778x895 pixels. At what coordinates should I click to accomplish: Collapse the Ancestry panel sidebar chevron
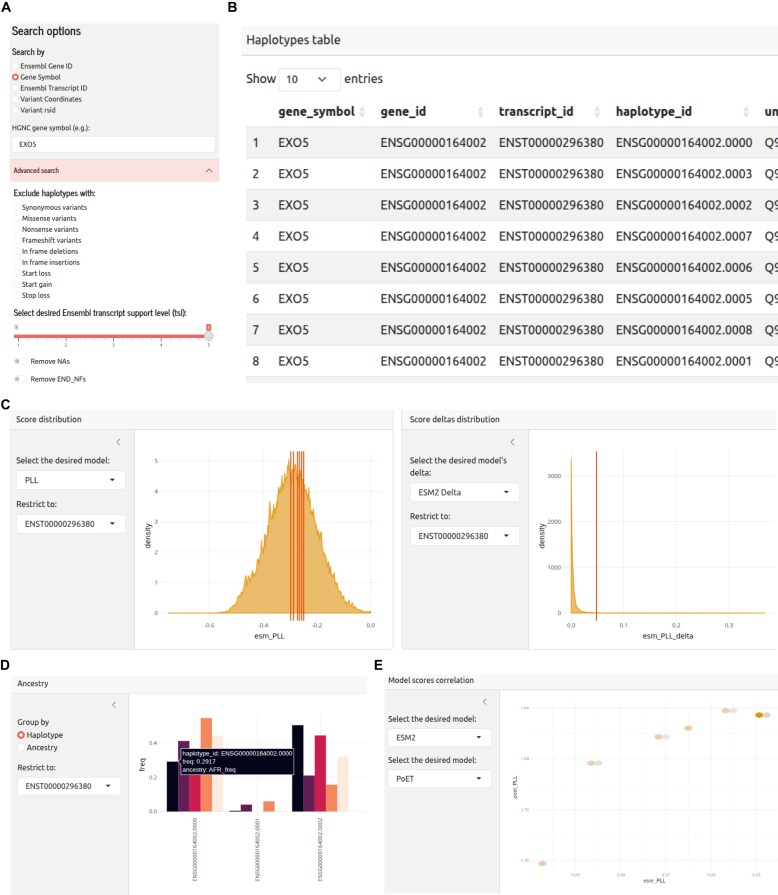pos(114,705)
